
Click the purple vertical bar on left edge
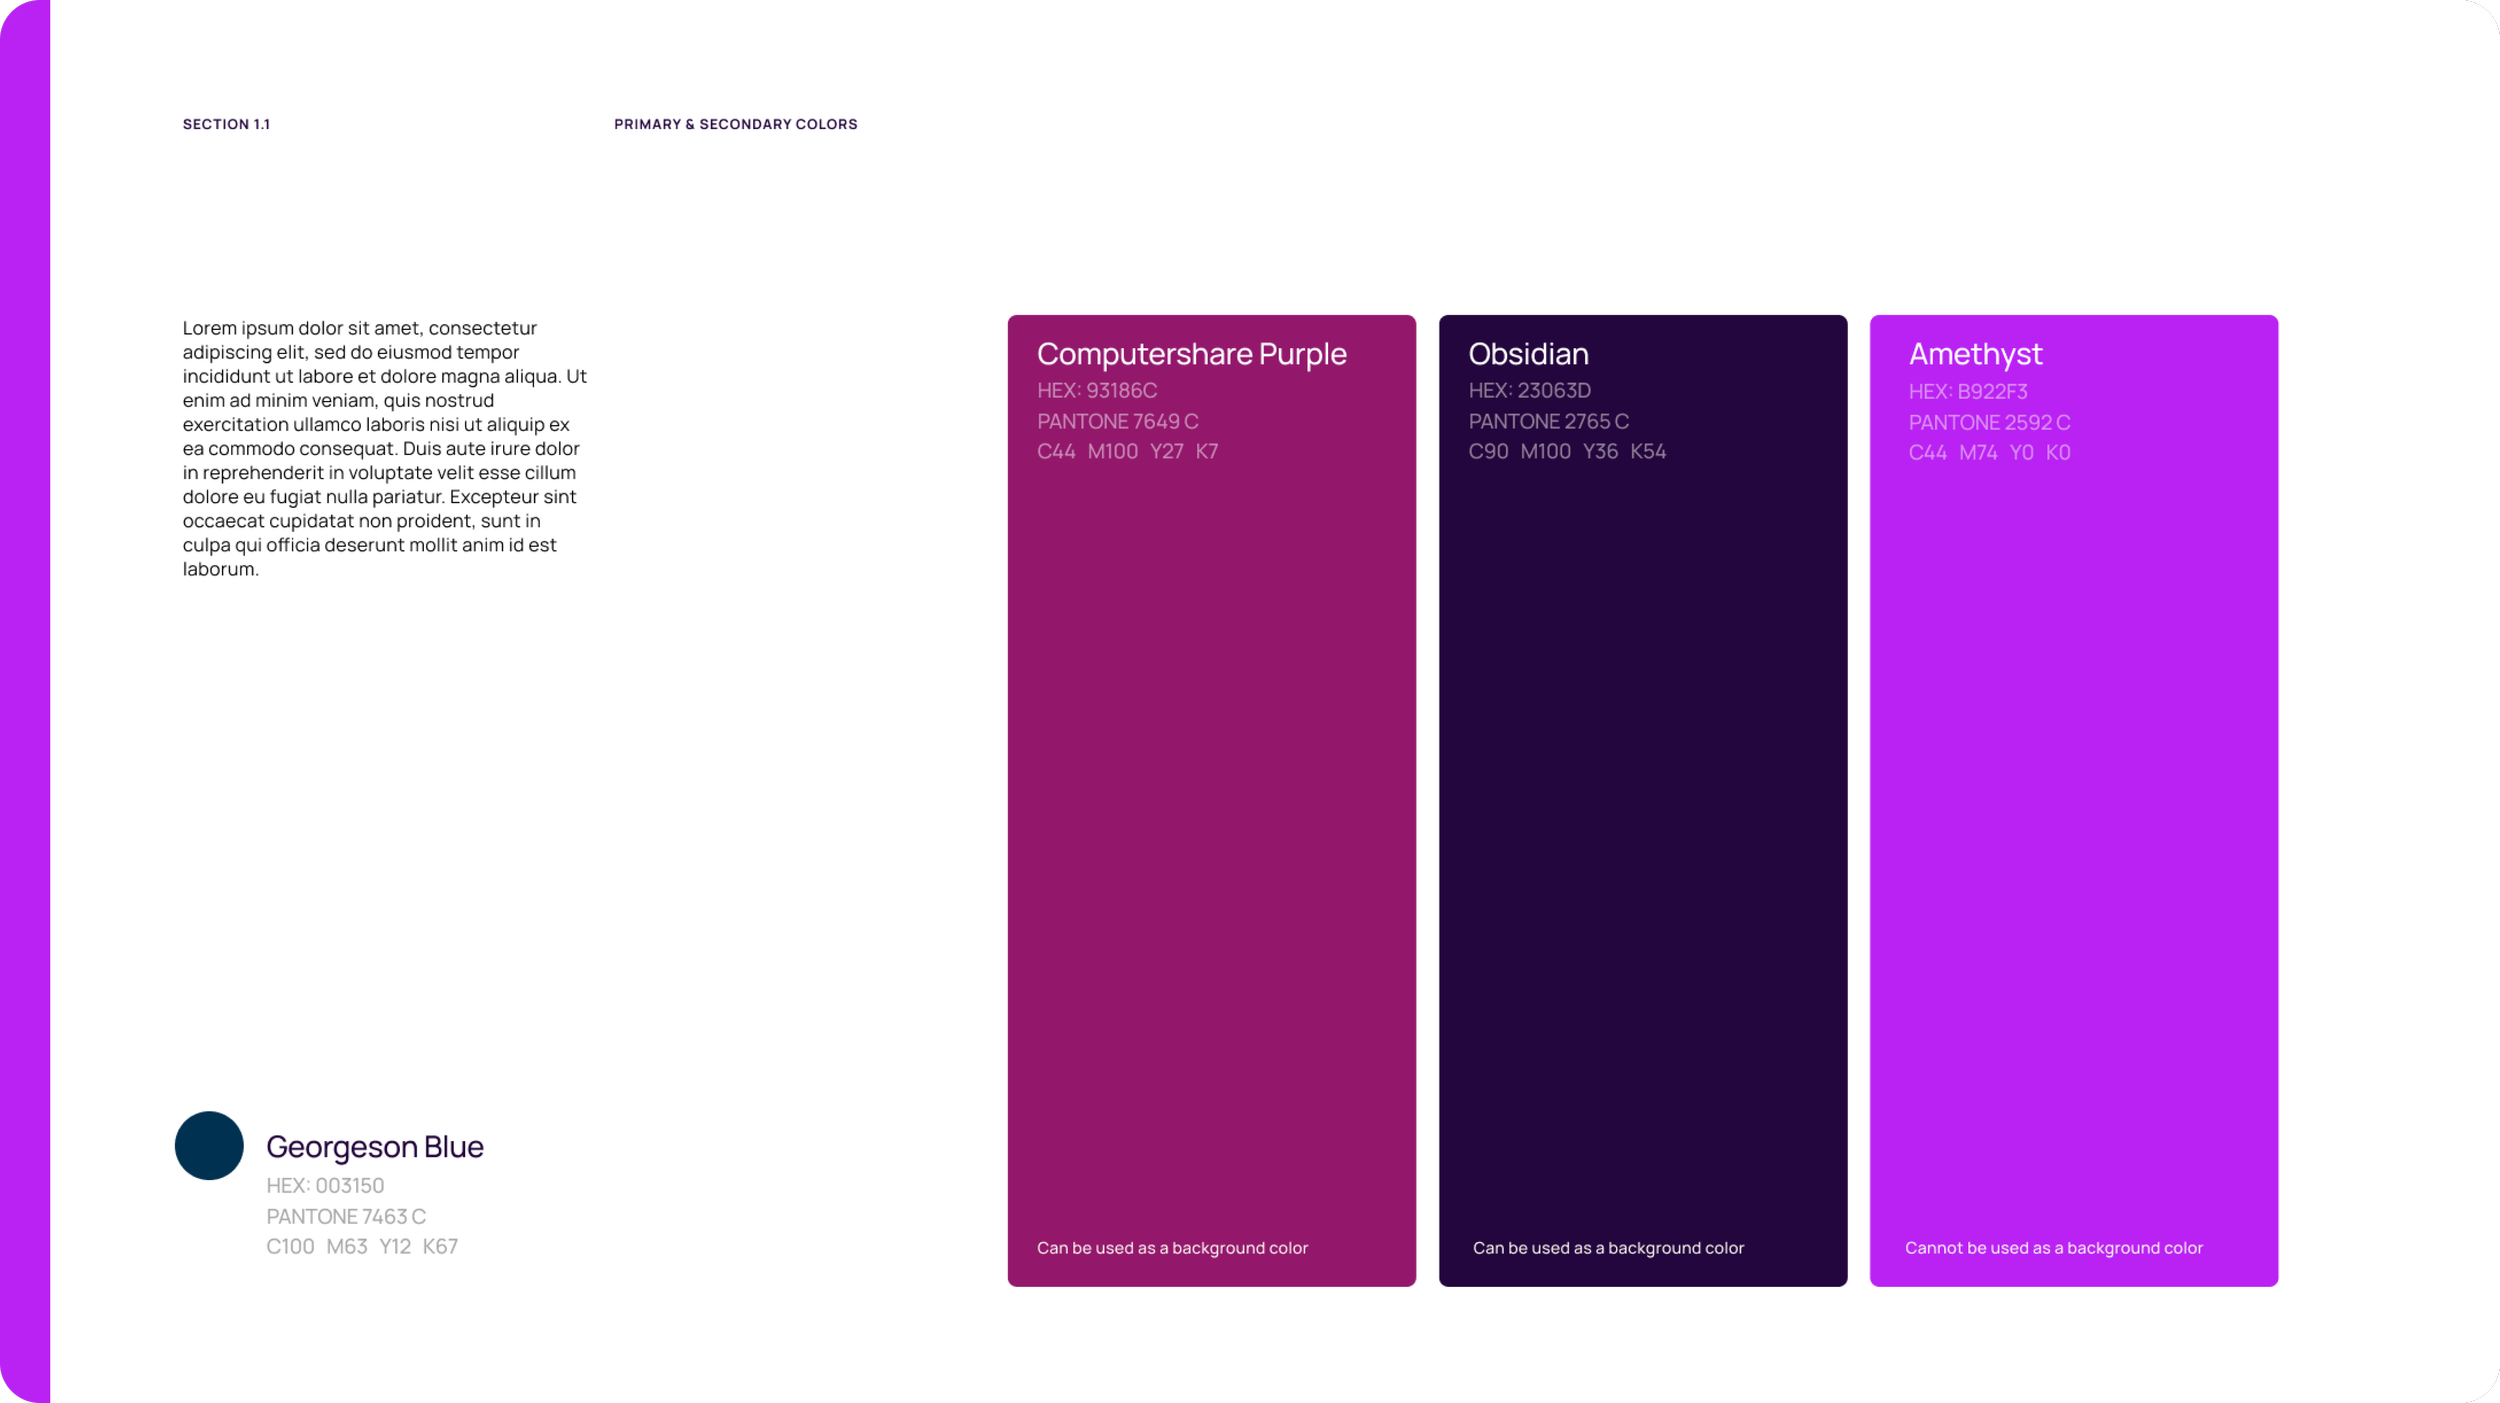tap(25, 700)
